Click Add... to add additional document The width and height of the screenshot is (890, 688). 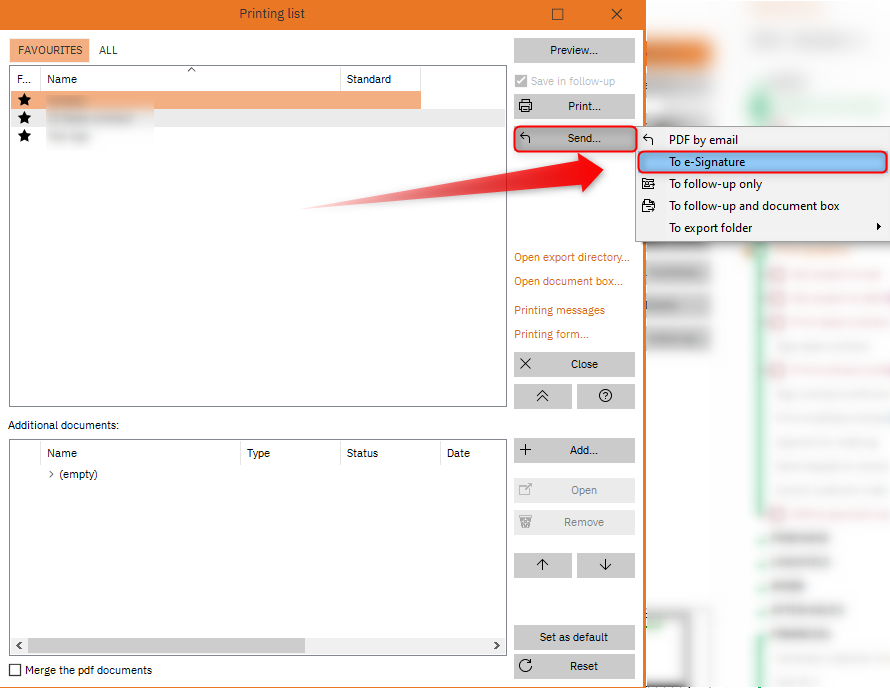click(574, 450)
